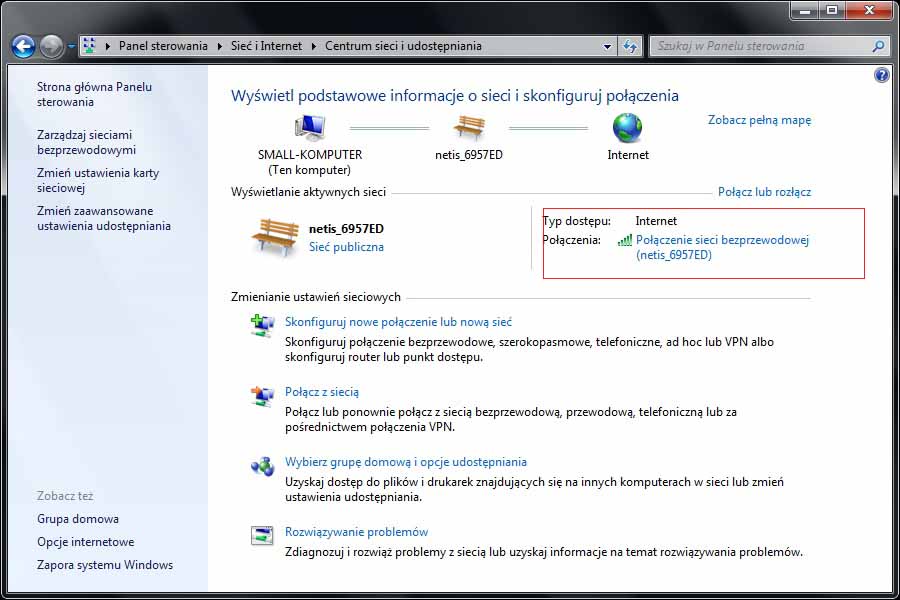900x600 pixels.
Task: Open Zobacz pełną mapę
Action: tap(759, 120)
